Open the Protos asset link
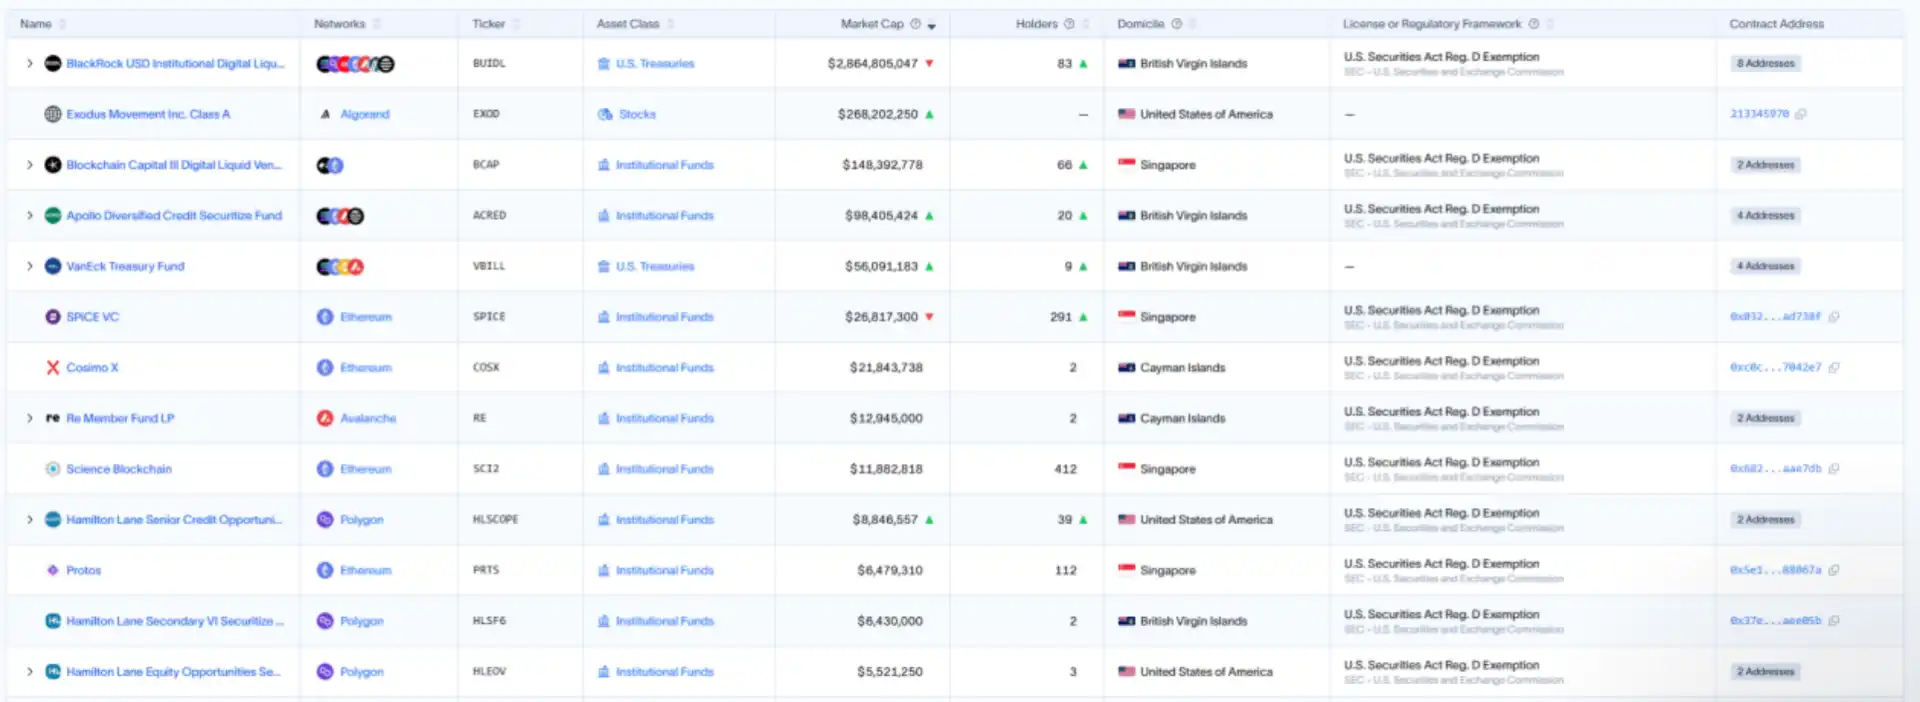1920x702 pixels. 84,570
